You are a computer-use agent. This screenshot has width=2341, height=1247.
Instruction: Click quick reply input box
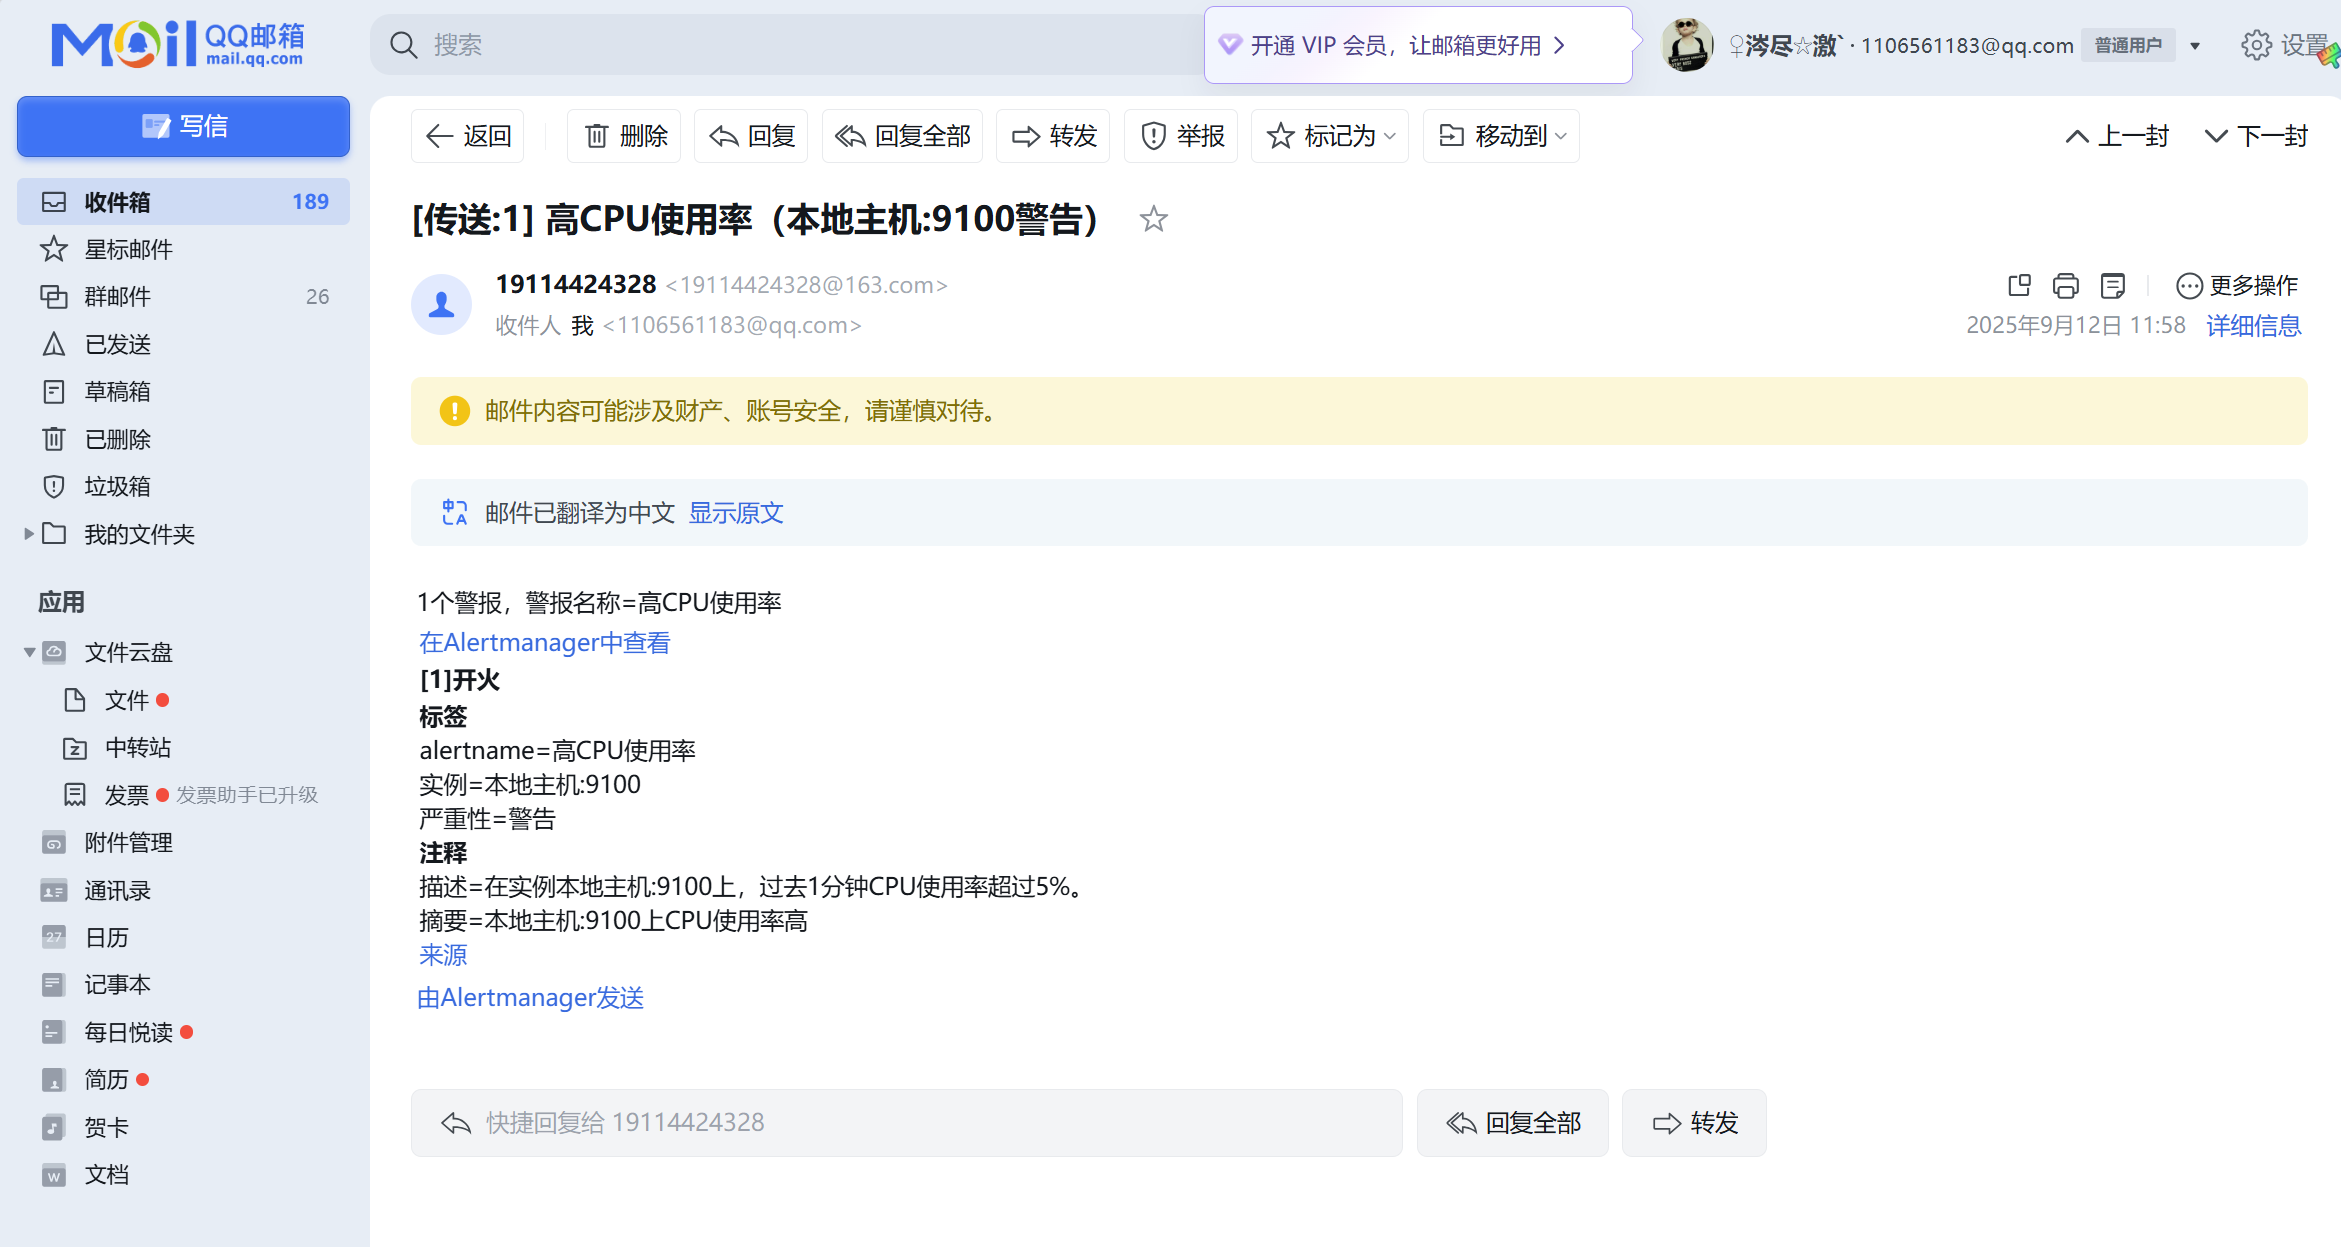click(x=907, y=1123)
